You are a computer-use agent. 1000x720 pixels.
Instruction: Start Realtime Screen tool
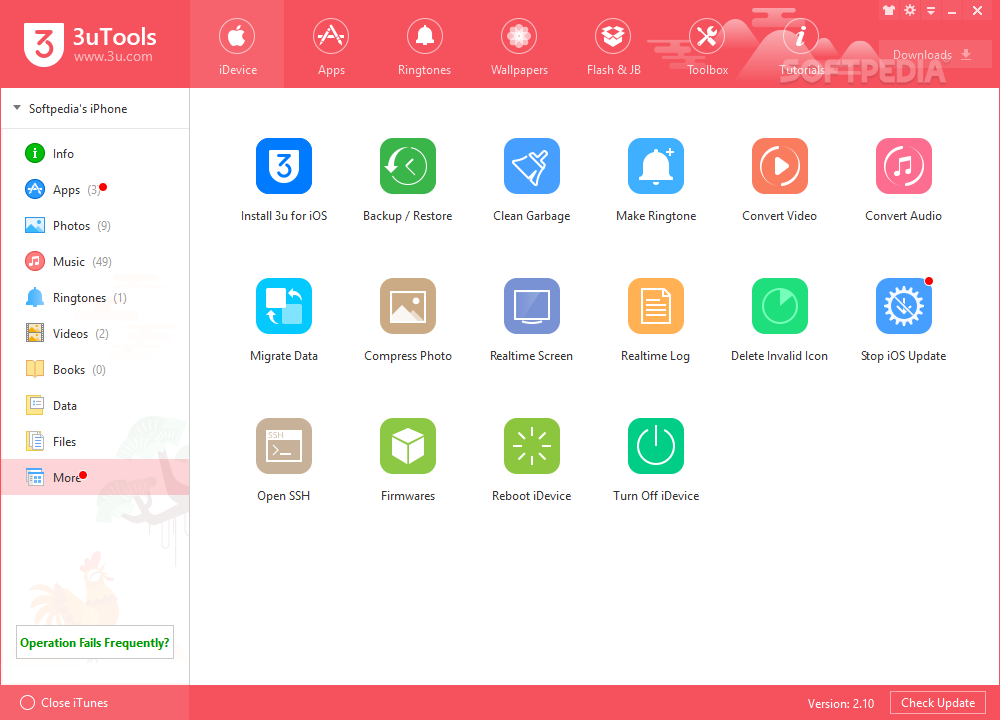click(531, 306)
